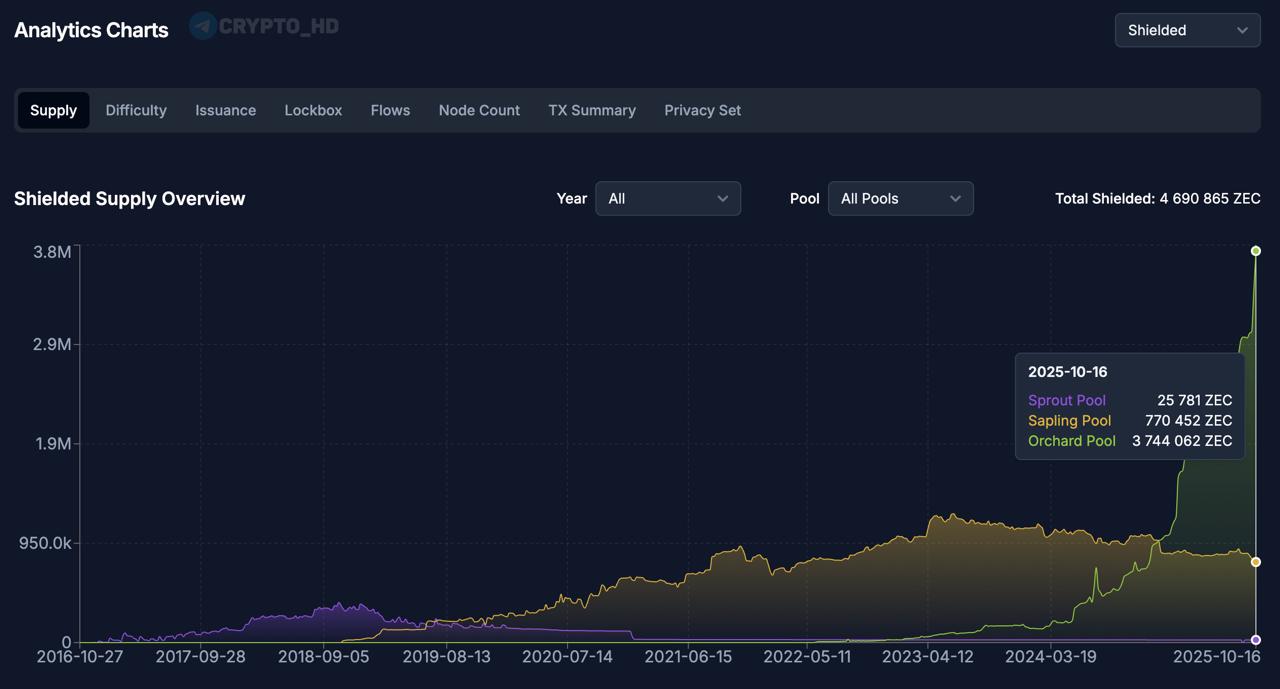View the Node Count tab
The image size is (1280, 689).
[x=479, y=110]
